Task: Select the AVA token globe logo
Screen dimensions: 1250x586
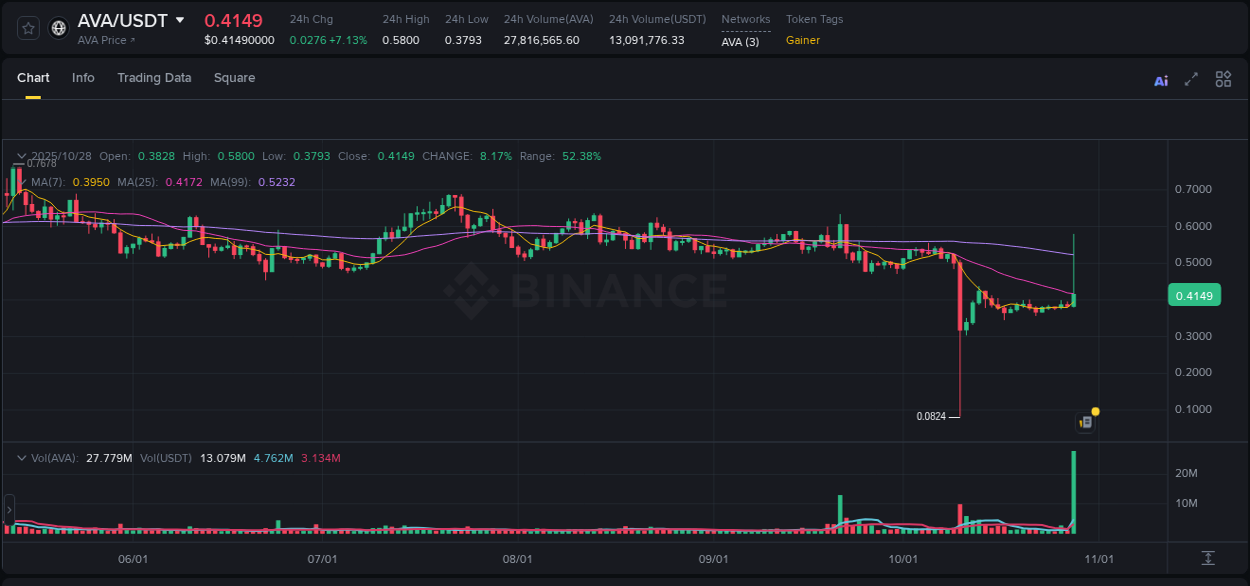Action: (57, 27)
